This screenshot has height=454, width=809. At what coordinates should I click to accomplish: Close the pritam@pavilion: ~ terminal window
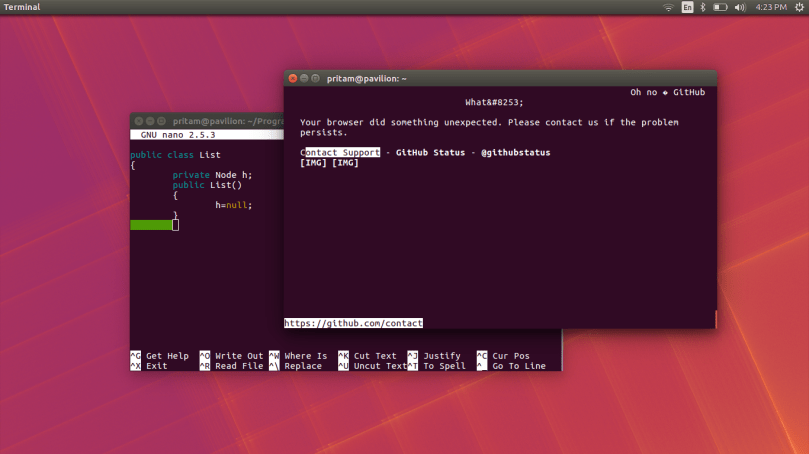pos(293,78)
